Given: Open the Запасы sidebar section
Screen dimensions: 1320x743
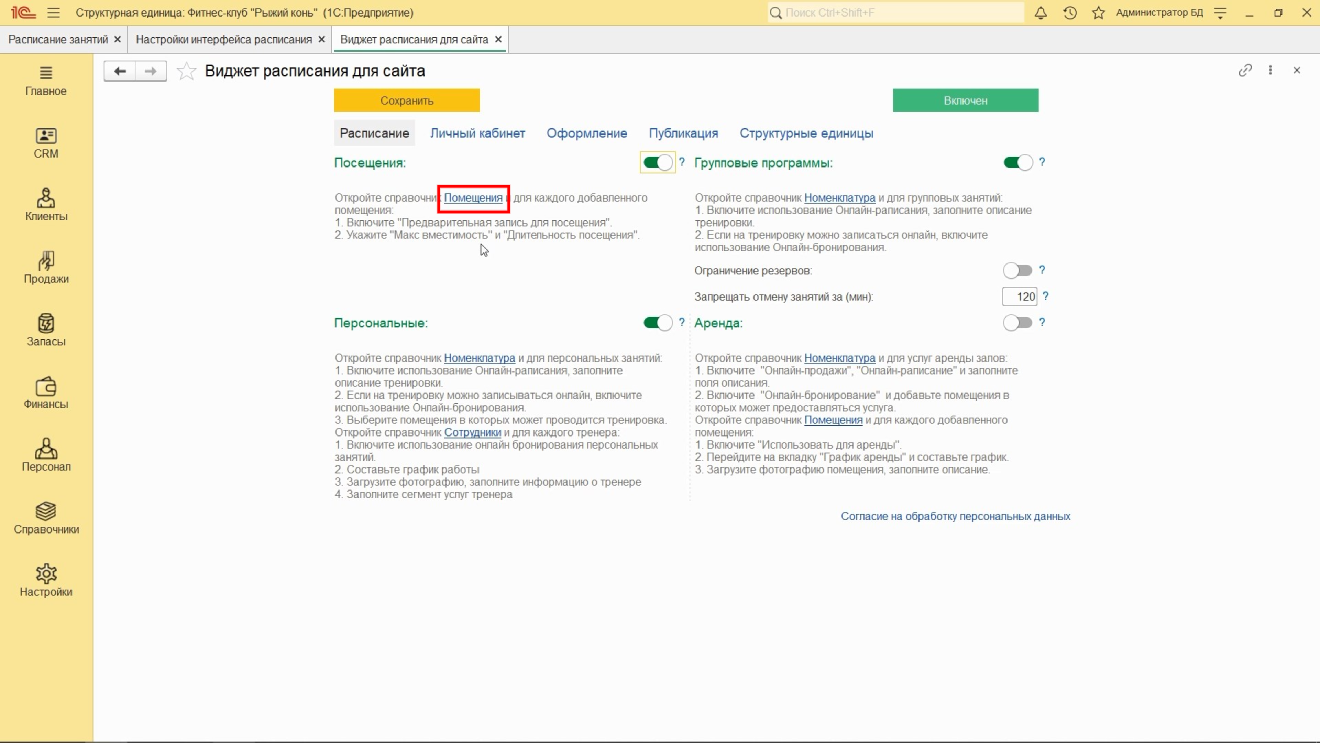Looking at the screenshot, I should point(46,331).
